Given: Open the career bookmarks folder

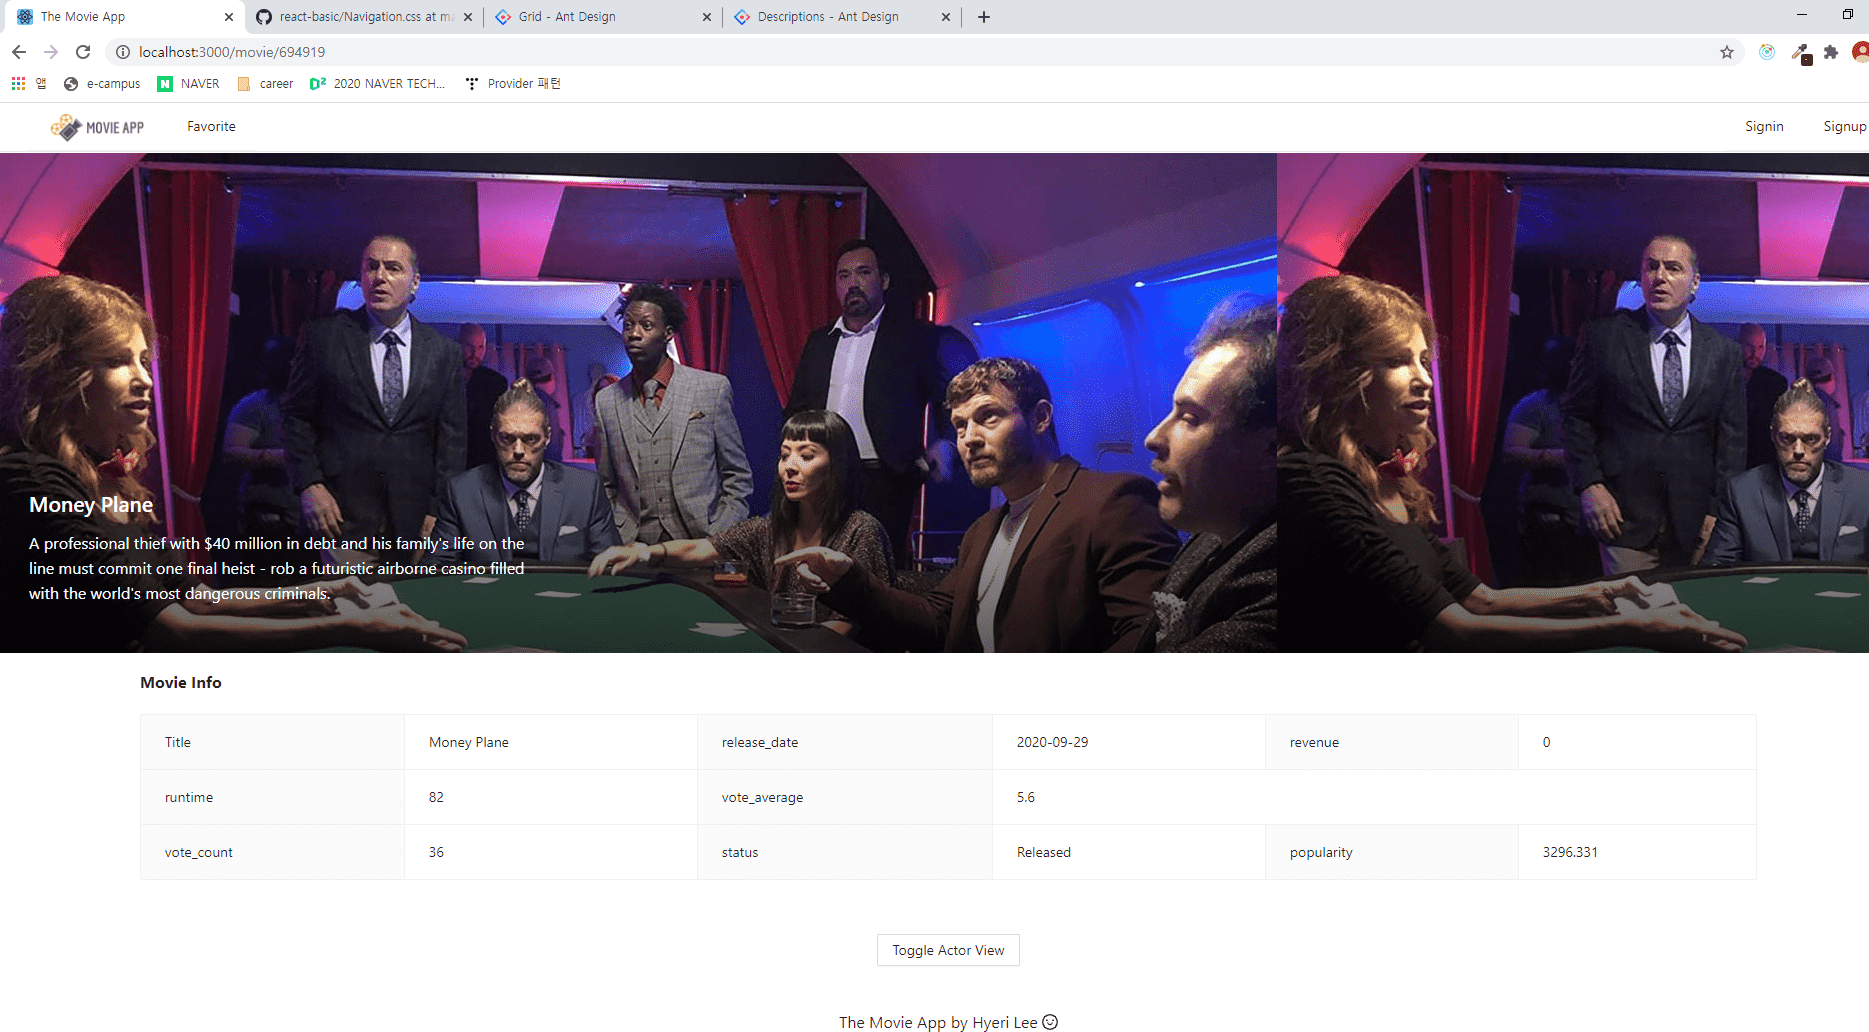Looking at the screenshot, I should click(x=266, y=84).
